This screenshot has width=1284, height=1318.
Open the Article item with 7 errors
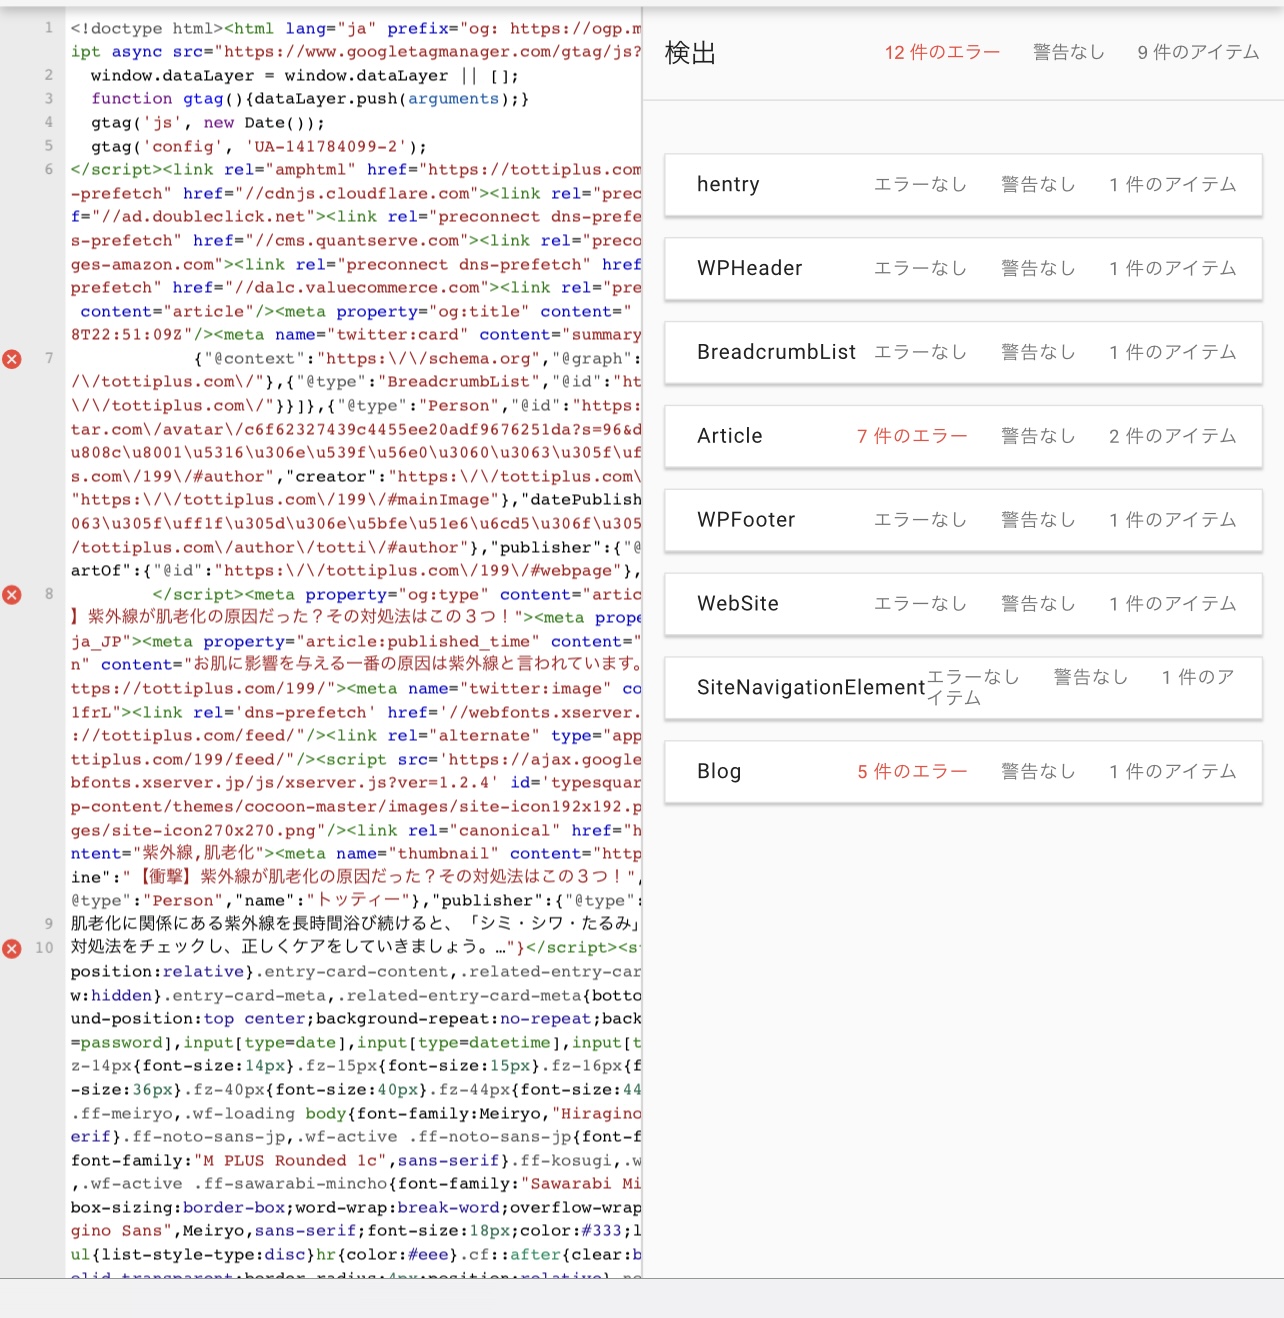coord(963,437)
